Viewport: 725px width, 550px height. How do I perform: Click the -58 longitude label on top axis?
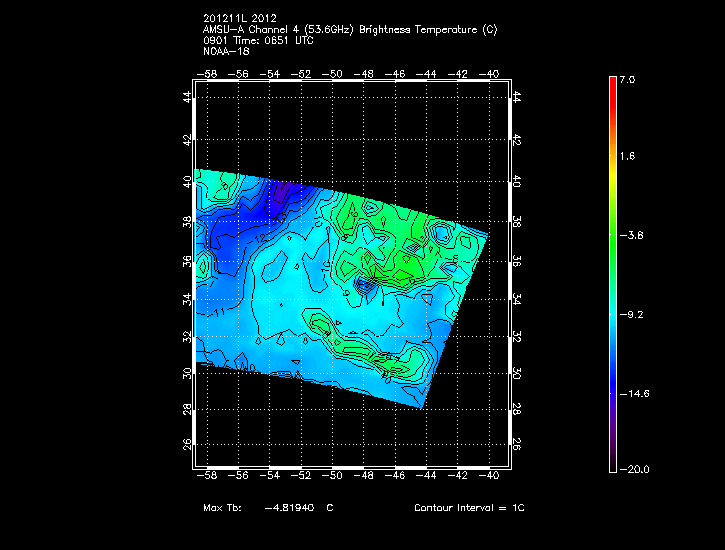208,74
